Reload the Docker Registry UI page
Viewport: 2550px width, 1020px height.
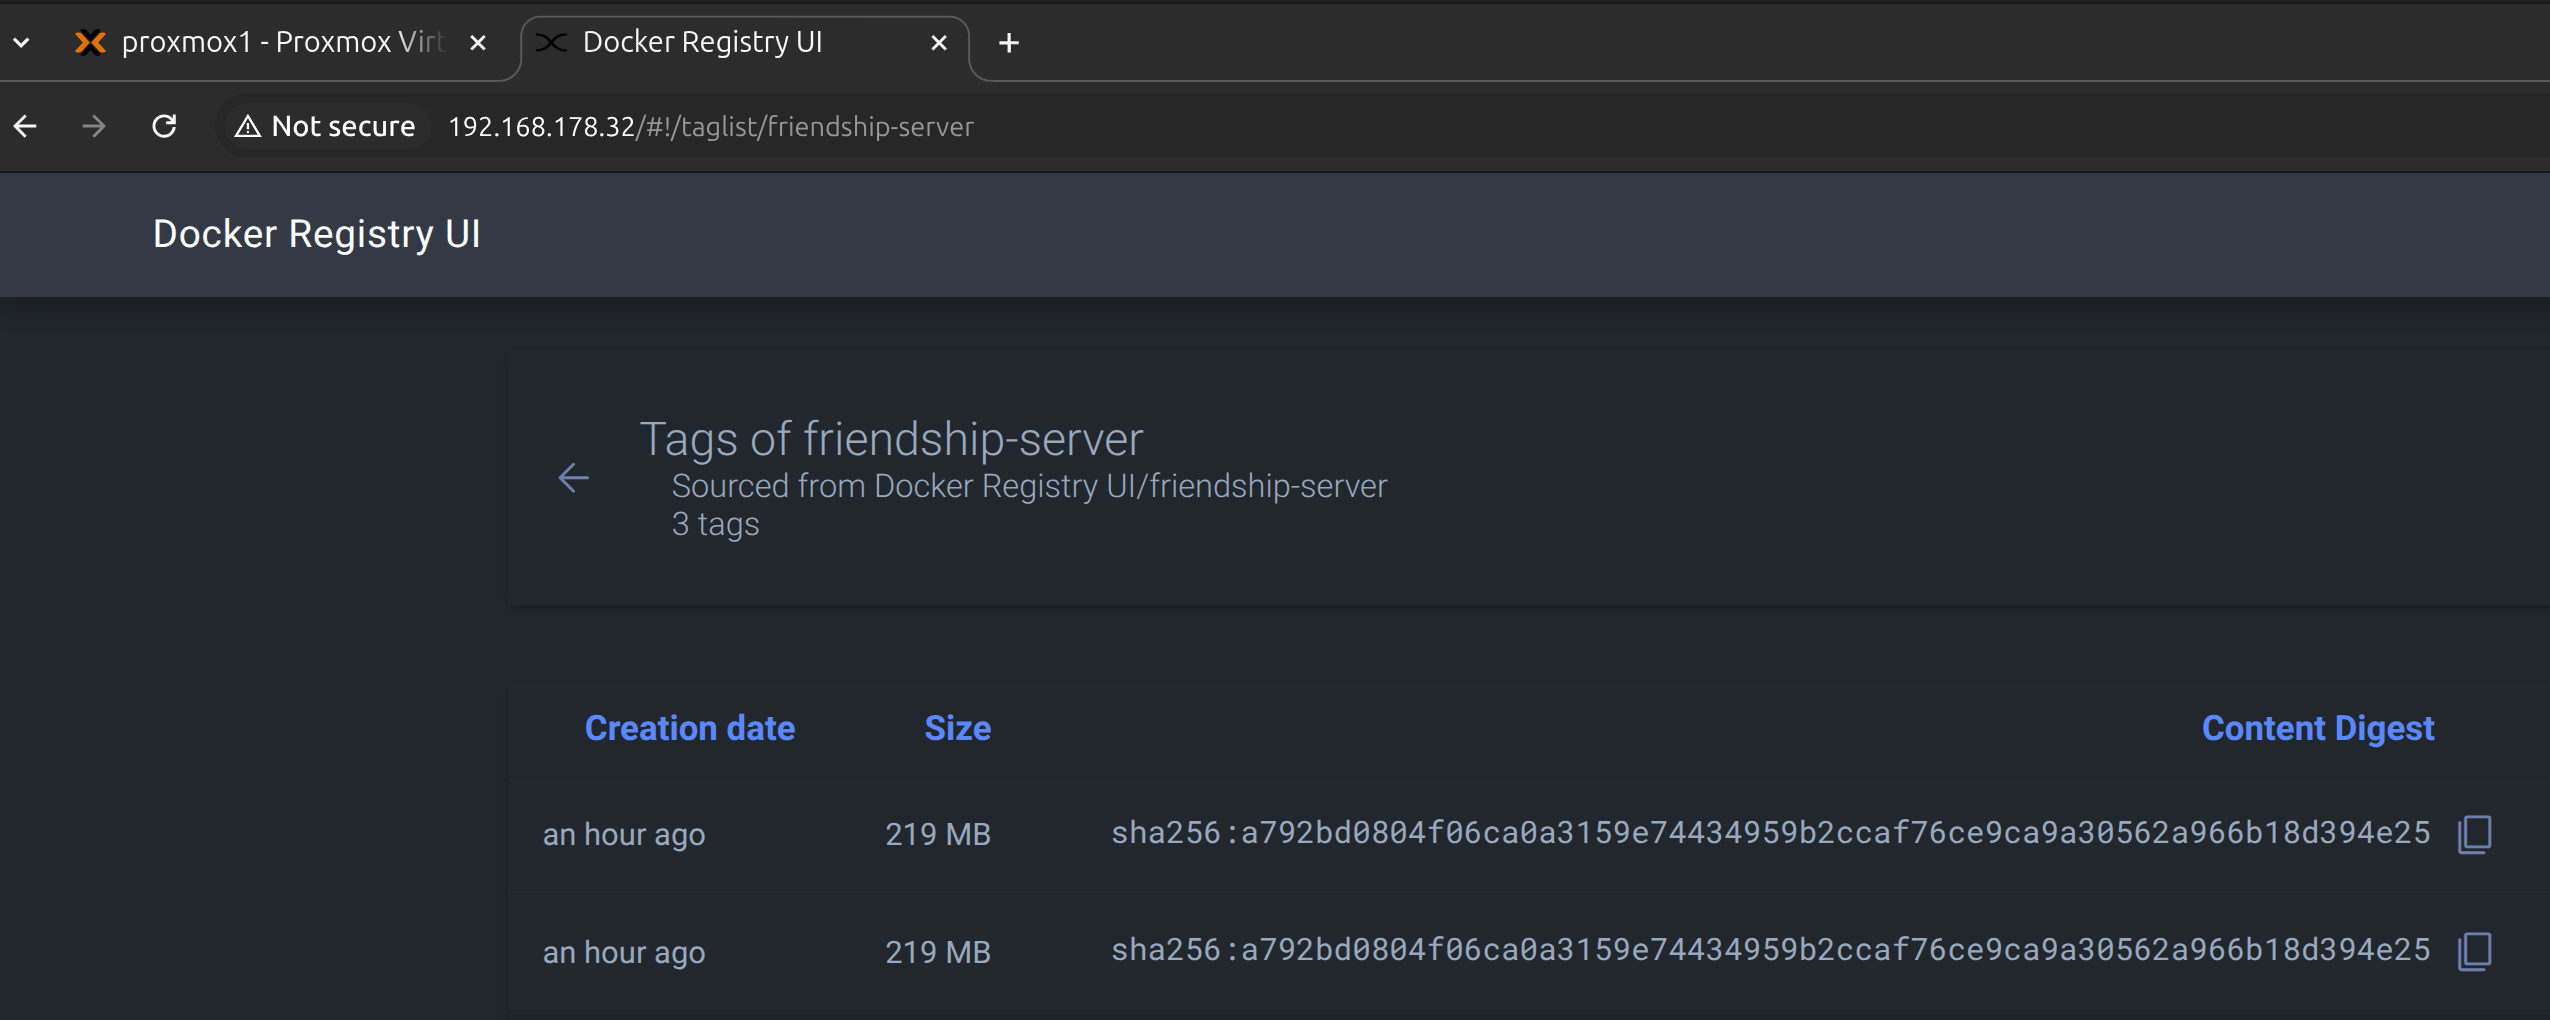[164, 126]
